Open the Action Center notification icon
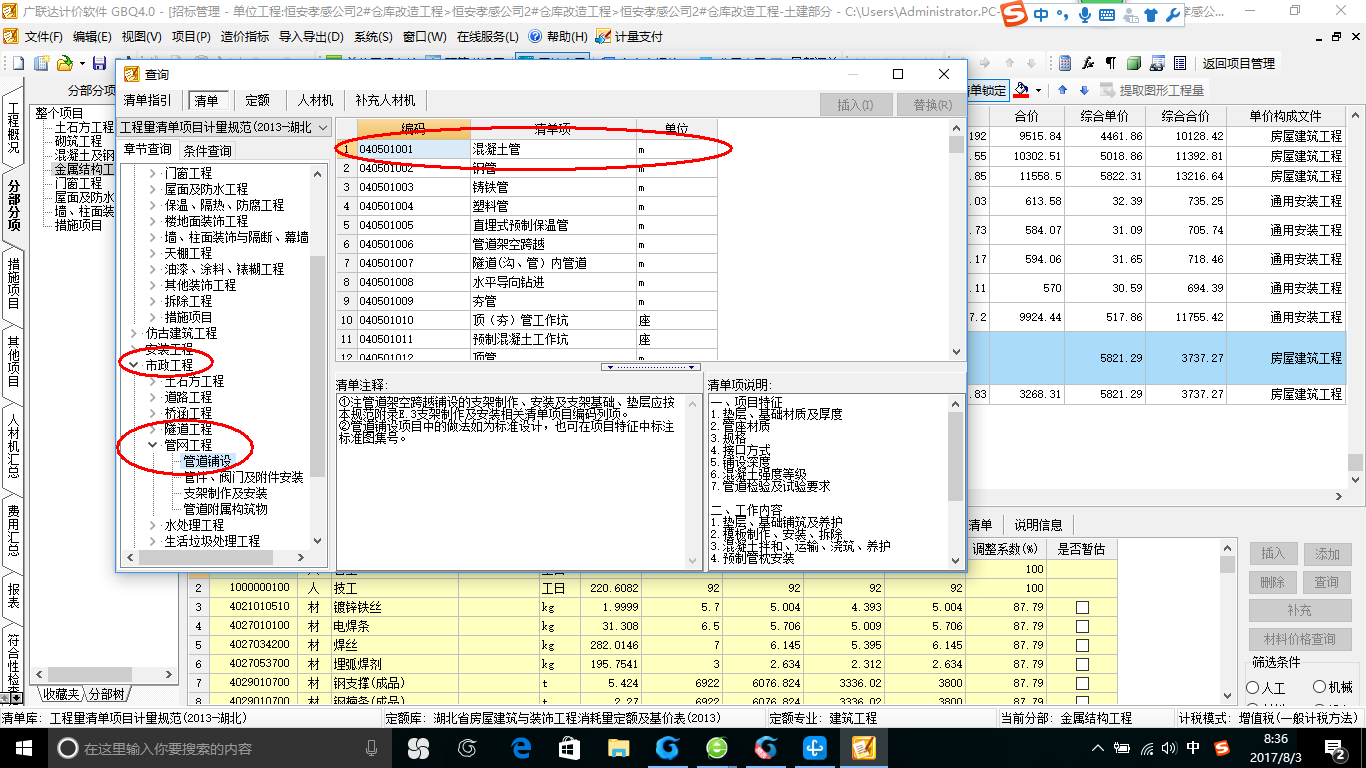This screenshot has width=1366, height=768. coord(1336,748)
